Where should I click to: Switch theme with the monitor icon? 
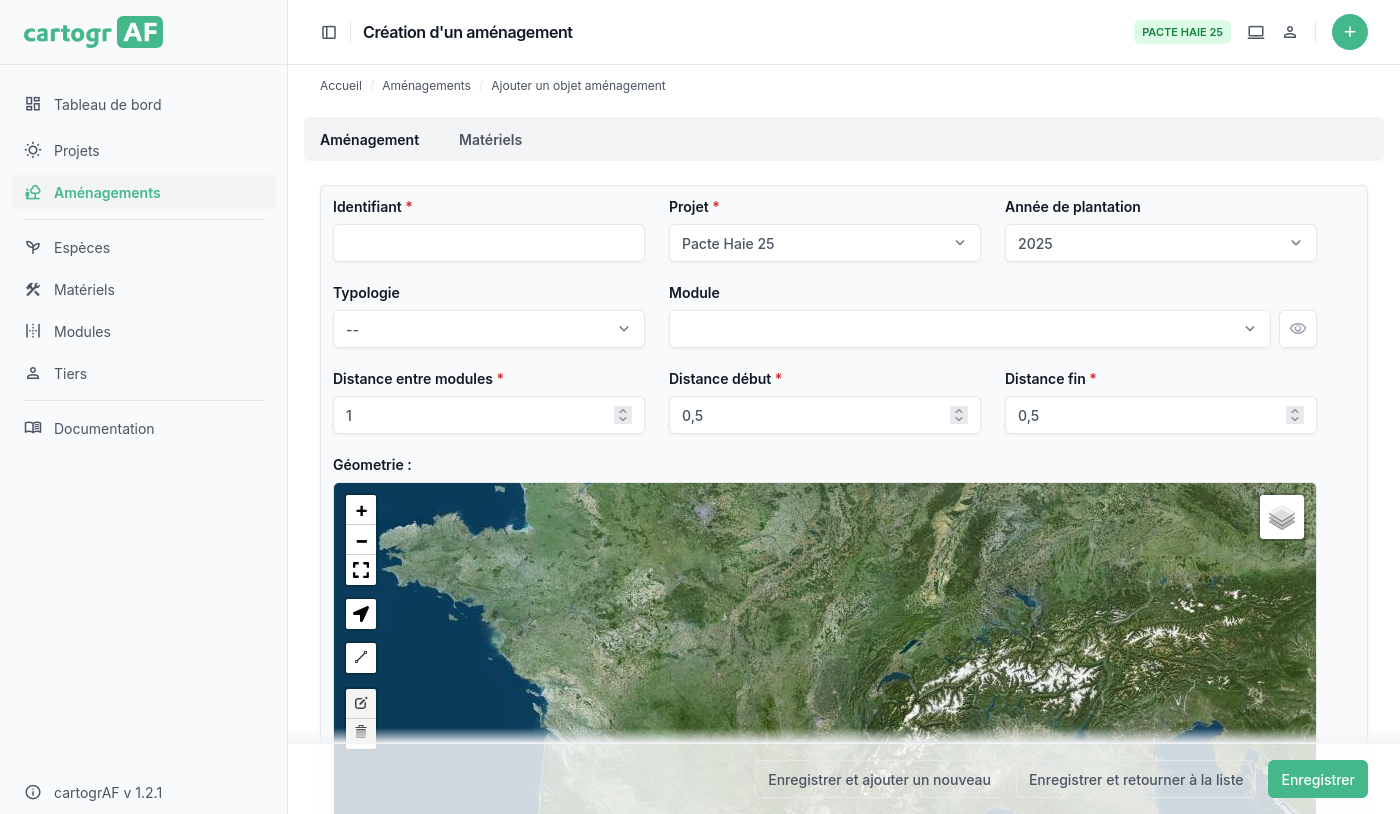point(1256,32)
